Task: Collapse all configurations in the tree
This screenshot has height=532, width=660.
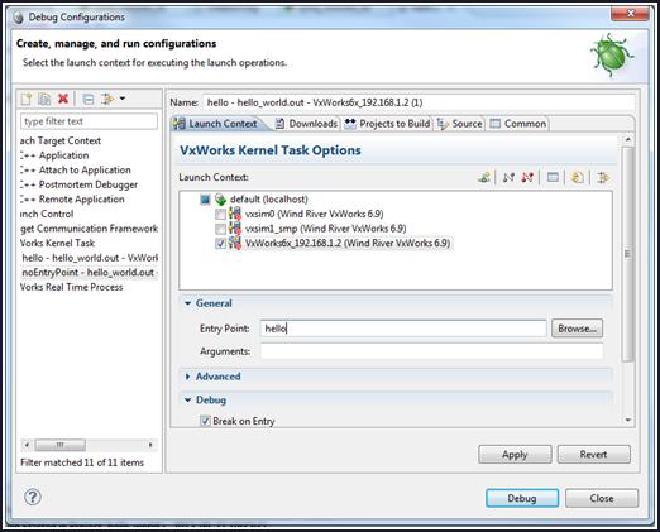Action: pos(88,99)
